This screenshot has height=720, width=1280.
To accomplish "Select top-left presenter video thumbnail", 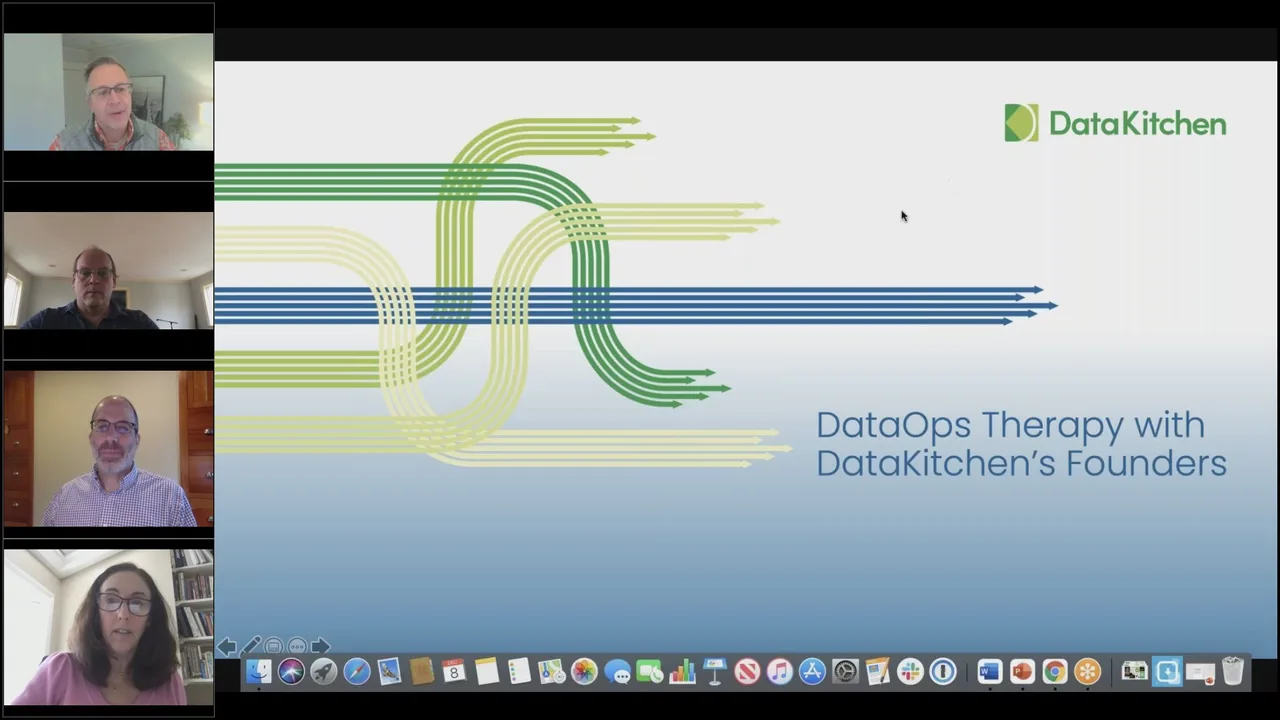I will [108, 92].
